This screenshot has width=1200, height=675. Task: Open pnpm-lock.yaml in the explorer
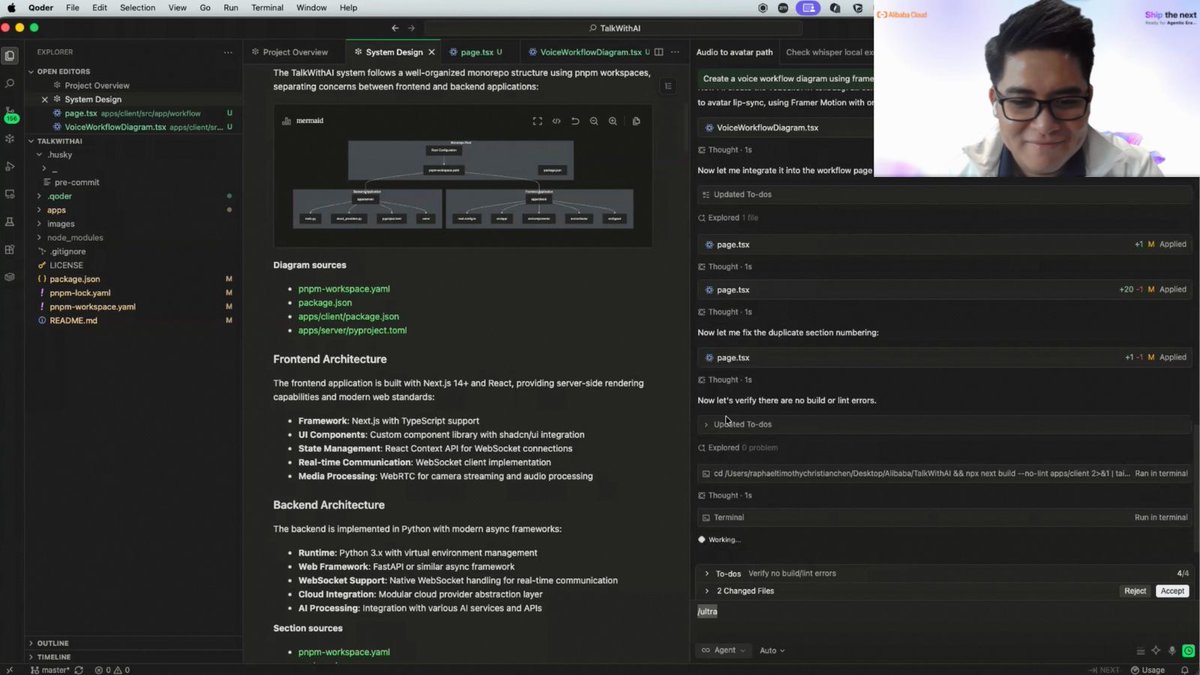(x=80, y=293)
